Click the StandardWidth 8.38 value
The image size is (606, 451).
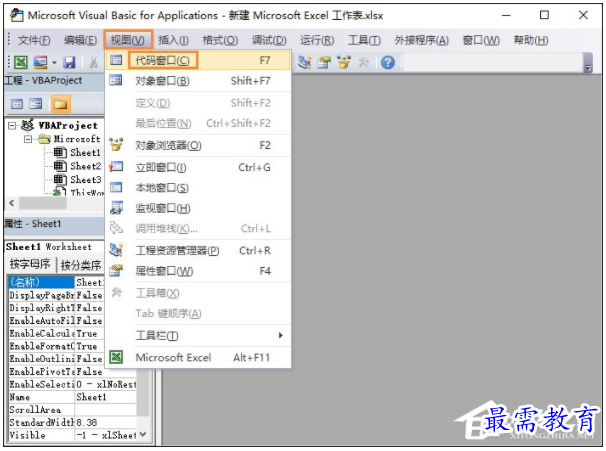105,422
